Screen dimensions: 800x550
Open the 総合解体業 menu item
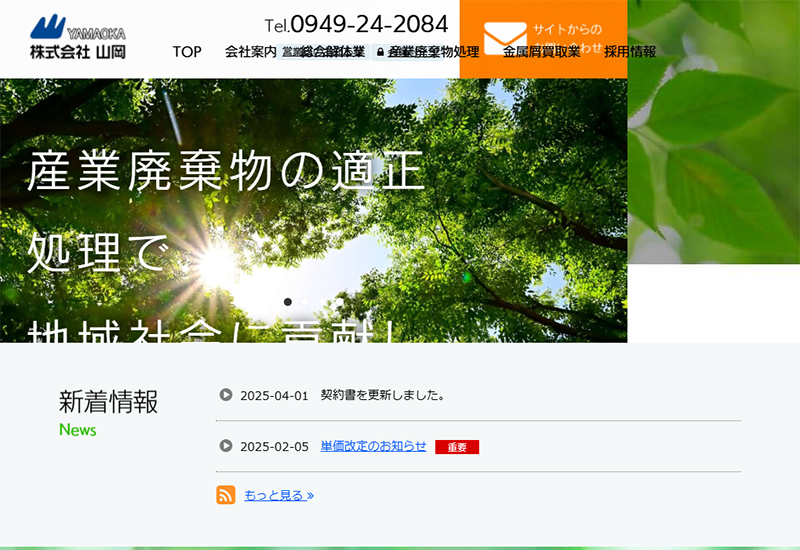pyautogui.click(x=333, y=52)
